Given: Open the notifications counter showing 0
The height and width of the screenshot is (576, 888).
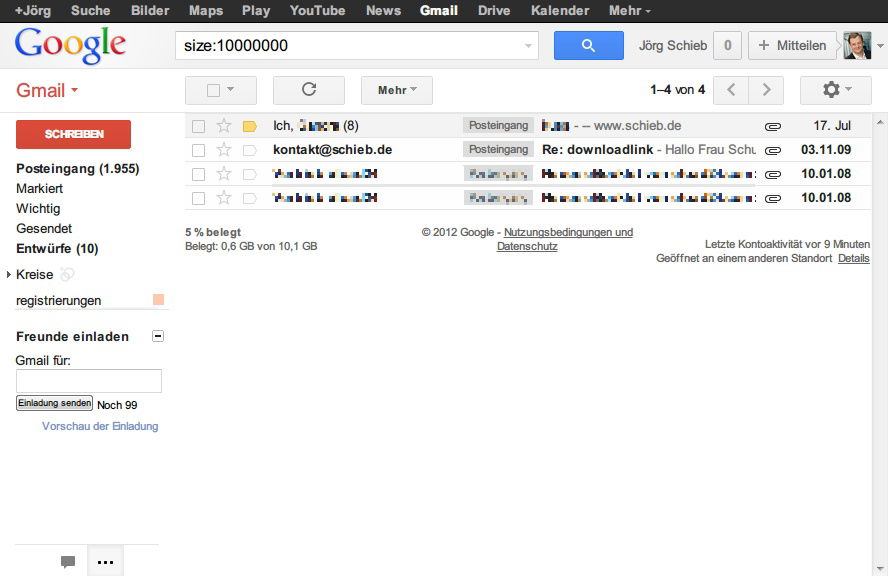Looking at the screenshot, I should pos(728,45).
